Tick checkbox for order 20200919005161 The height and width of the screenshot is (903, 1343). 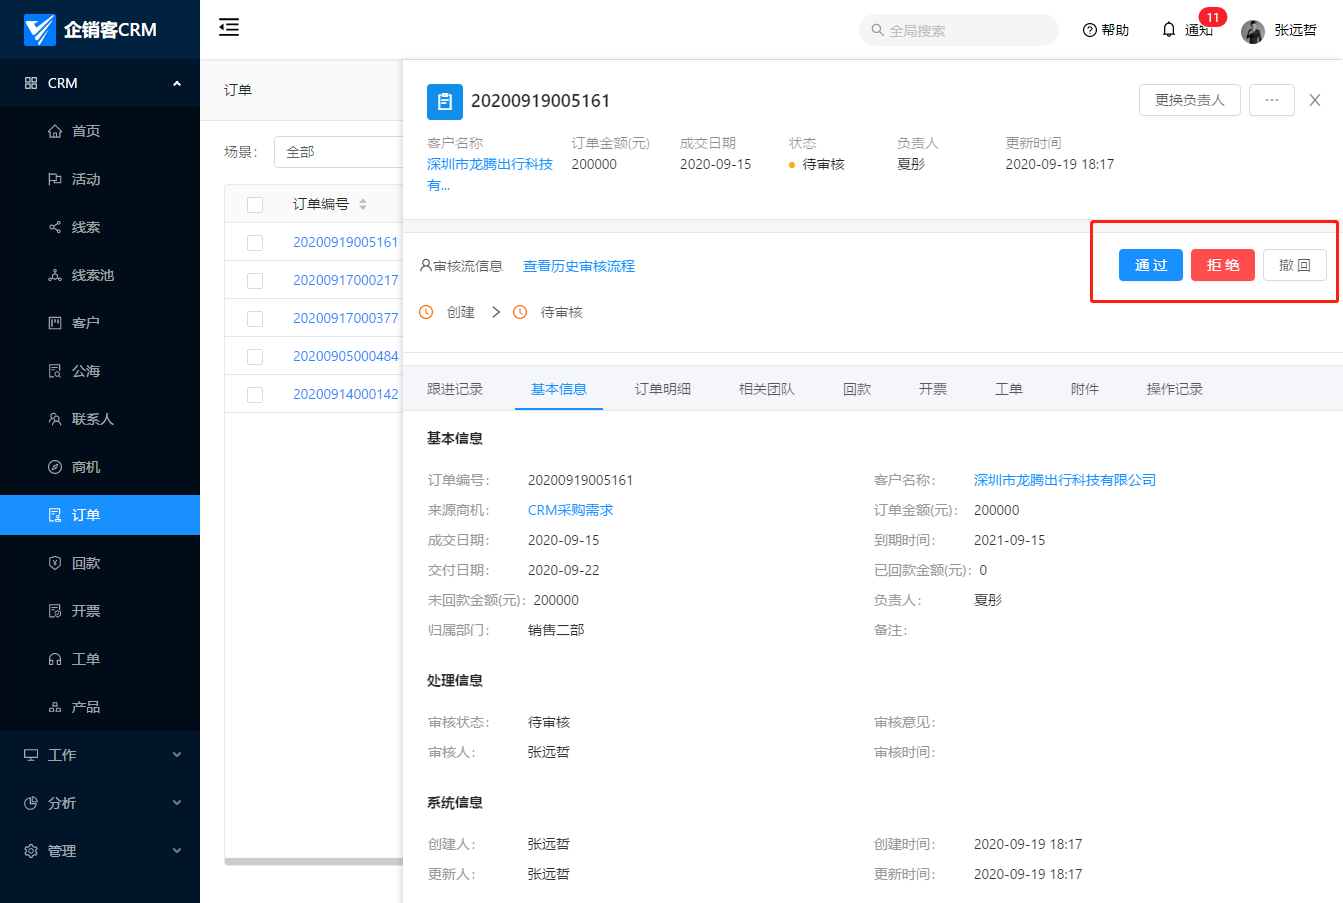coord(255,243)
